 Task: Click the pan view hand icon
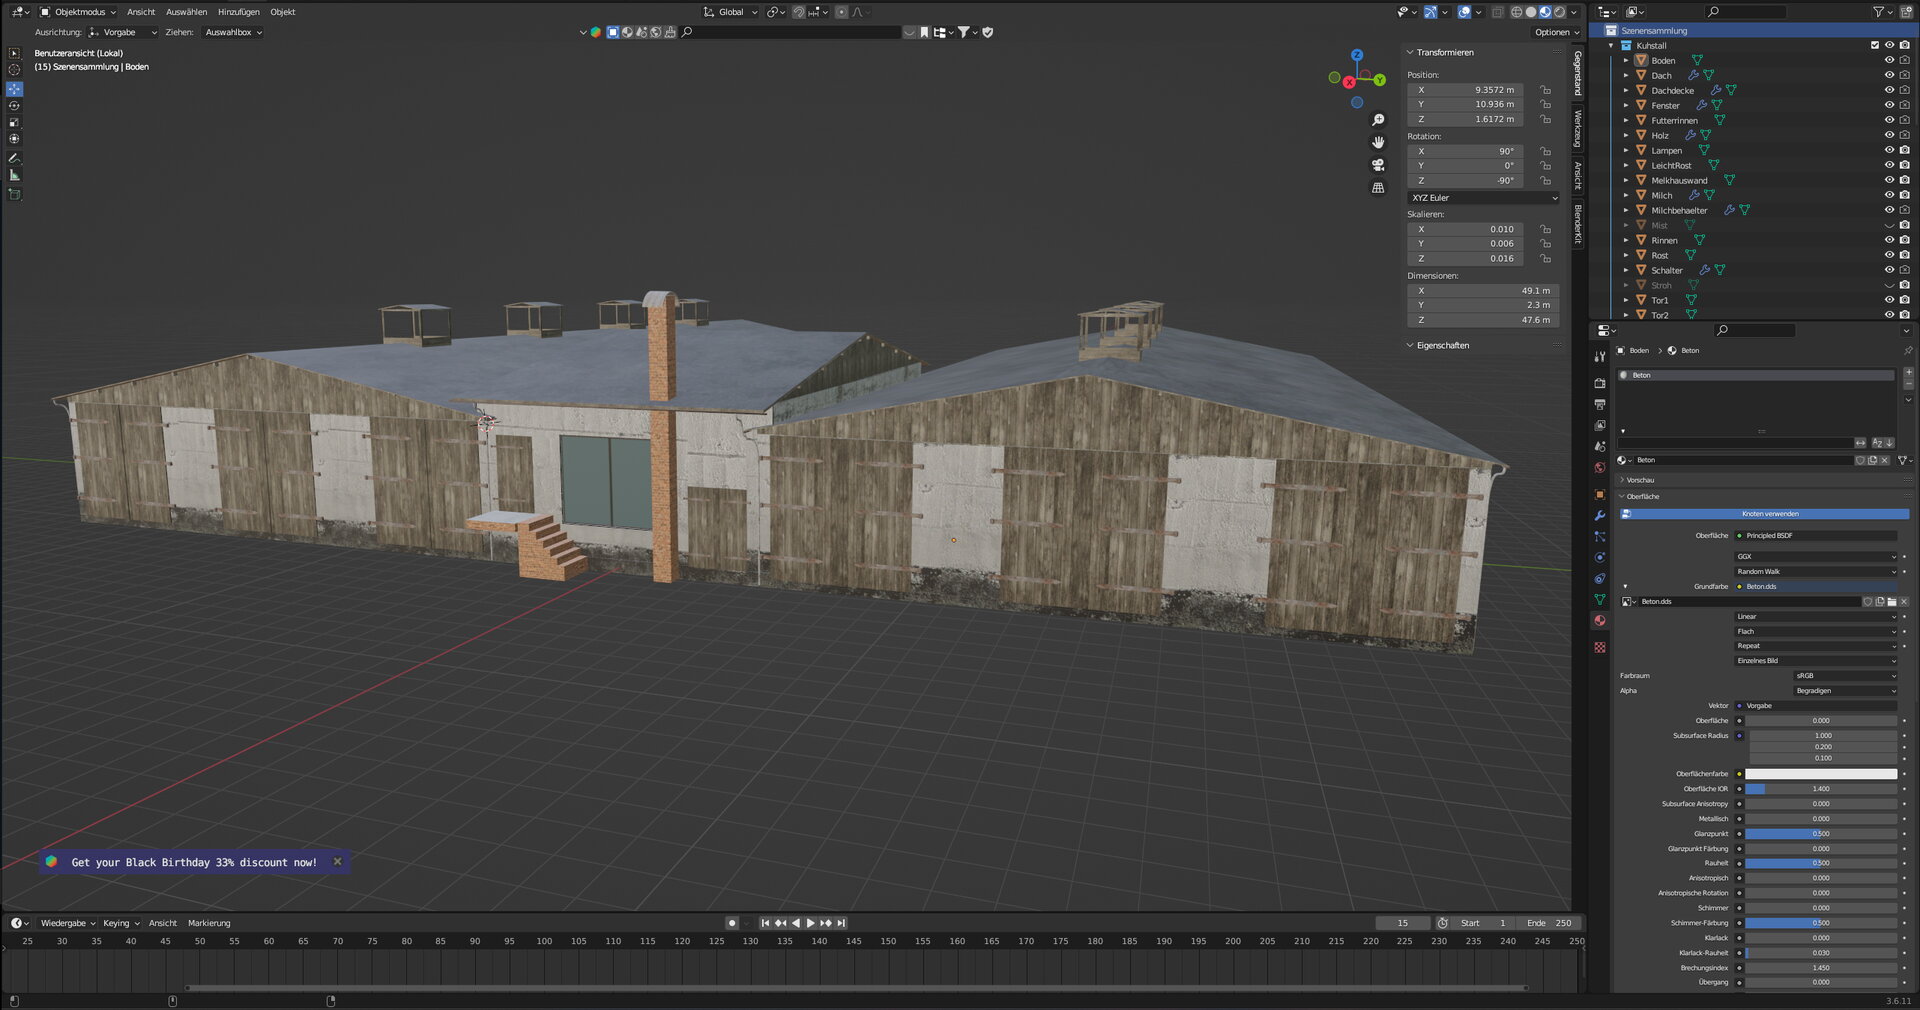(x=1378, y=142)
